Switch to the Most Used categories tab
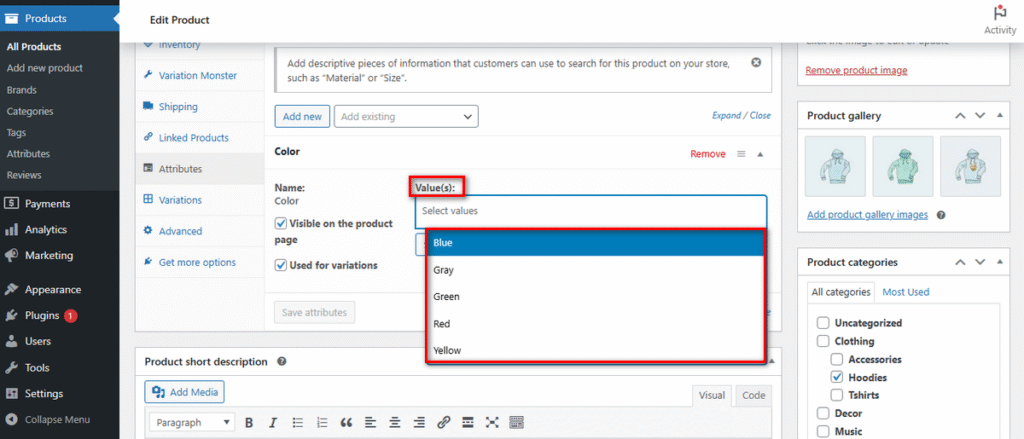 906,292
